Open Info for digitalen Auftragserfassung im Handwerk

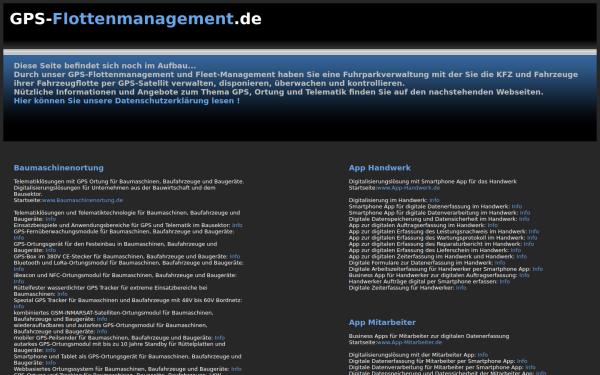click(x=492, y=225)
